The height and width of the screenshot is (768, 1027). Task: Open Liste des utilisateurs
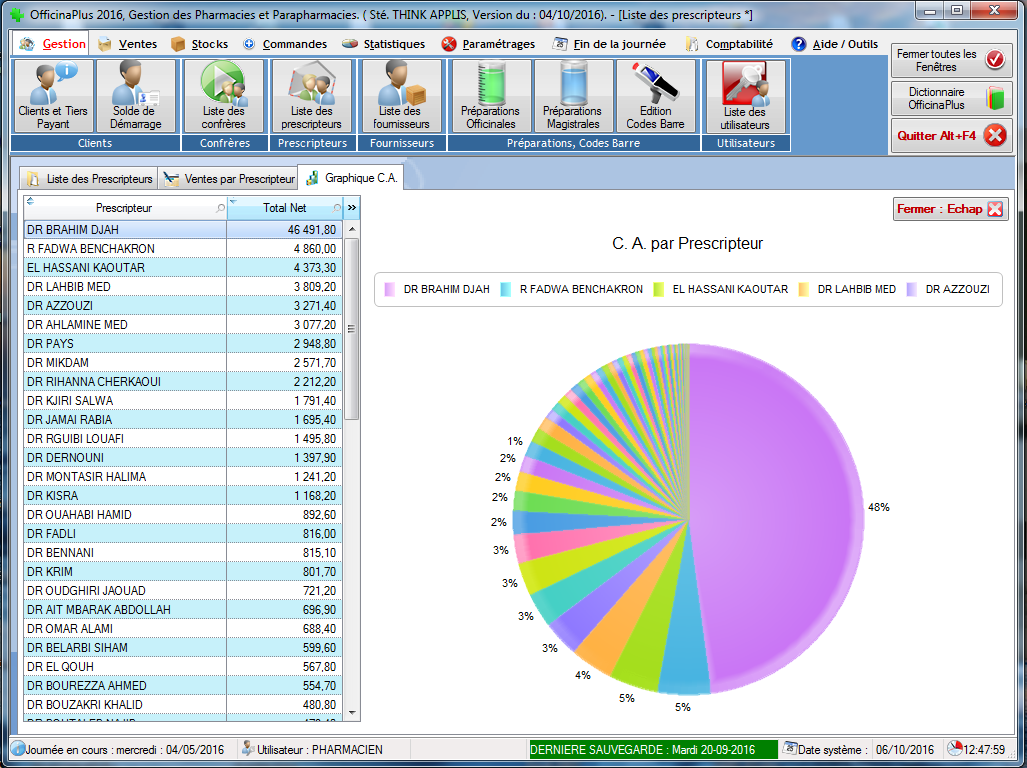coord(745,96)
